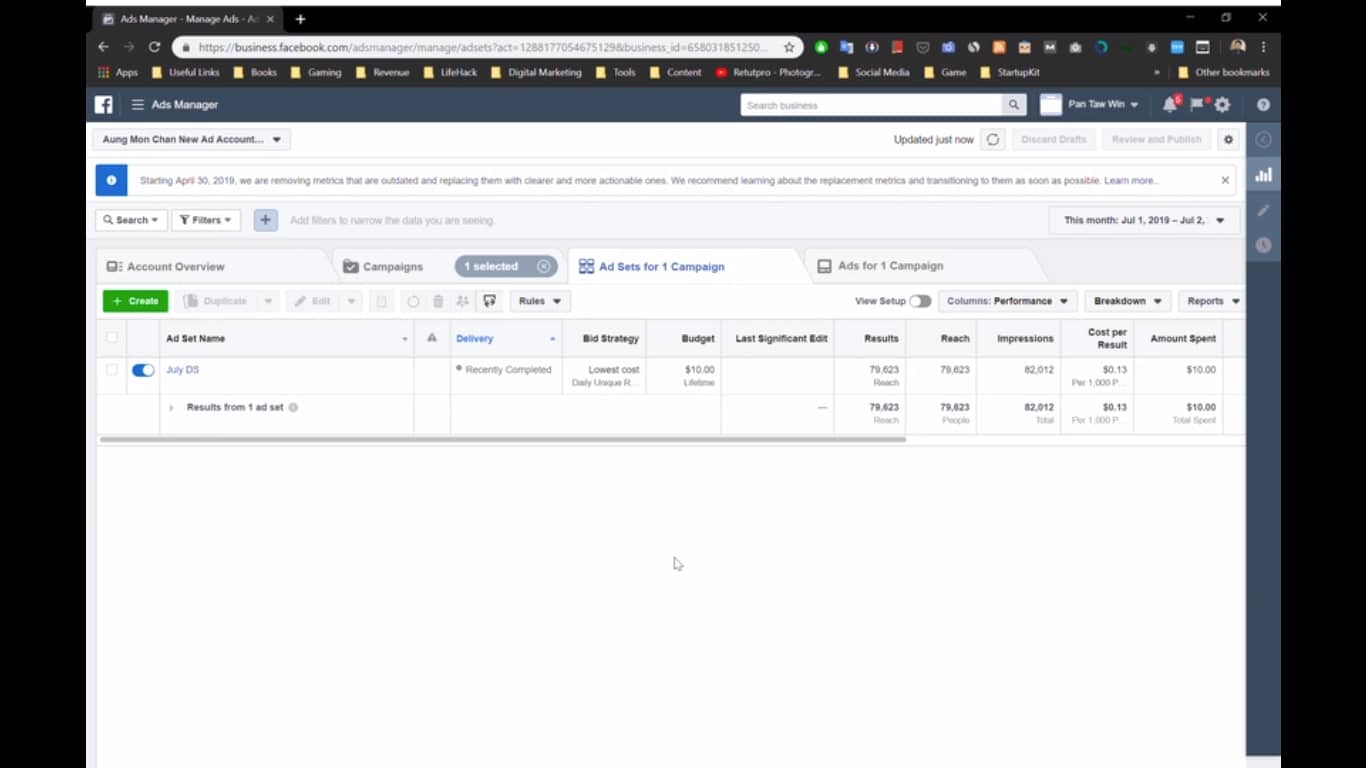Clear the 1 selected pill

tap(543, 266)
